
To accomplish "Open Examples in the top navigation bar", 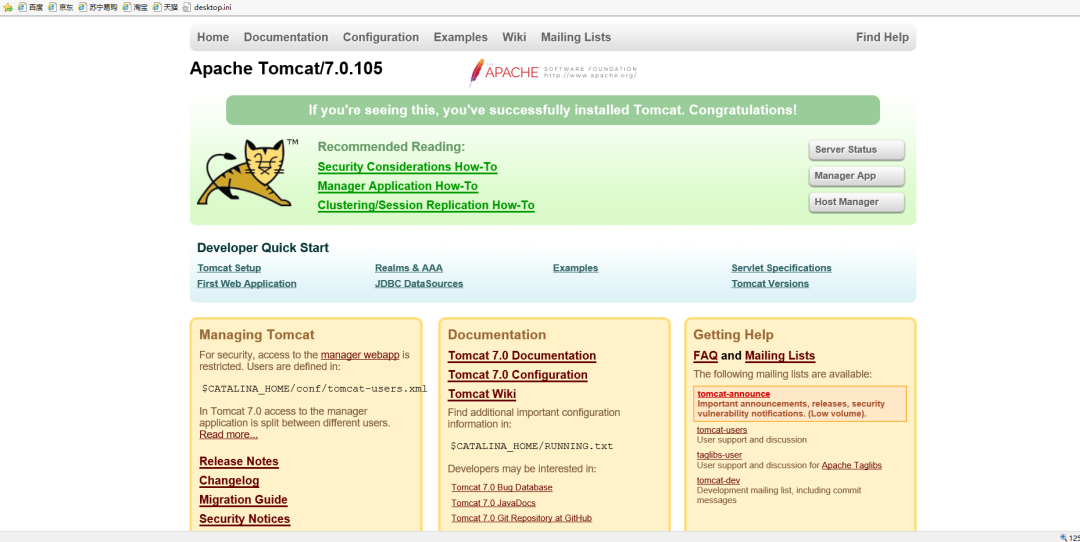I will (x=460, y=37).
